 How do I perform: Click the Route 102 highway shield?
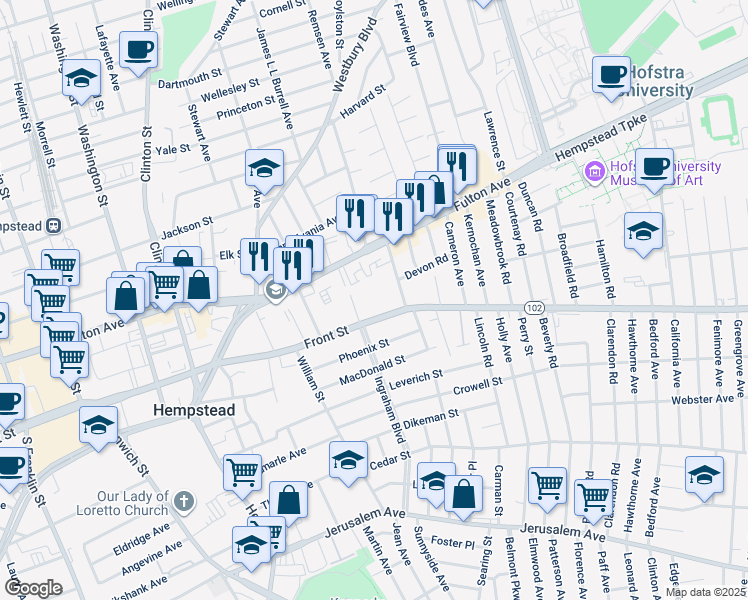[x=530, y=309]
